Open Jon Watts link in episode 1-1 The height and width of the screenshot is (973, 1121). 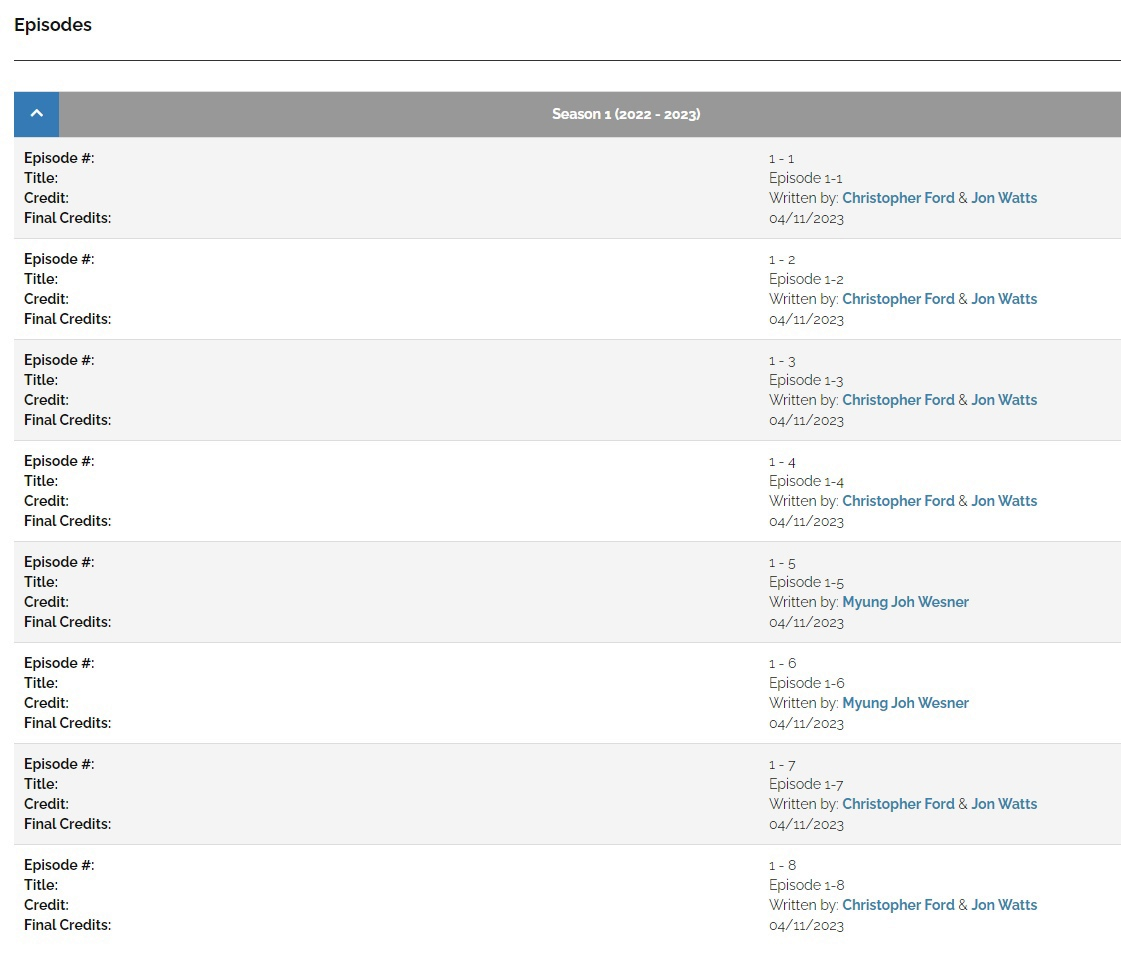point(1004,198)
